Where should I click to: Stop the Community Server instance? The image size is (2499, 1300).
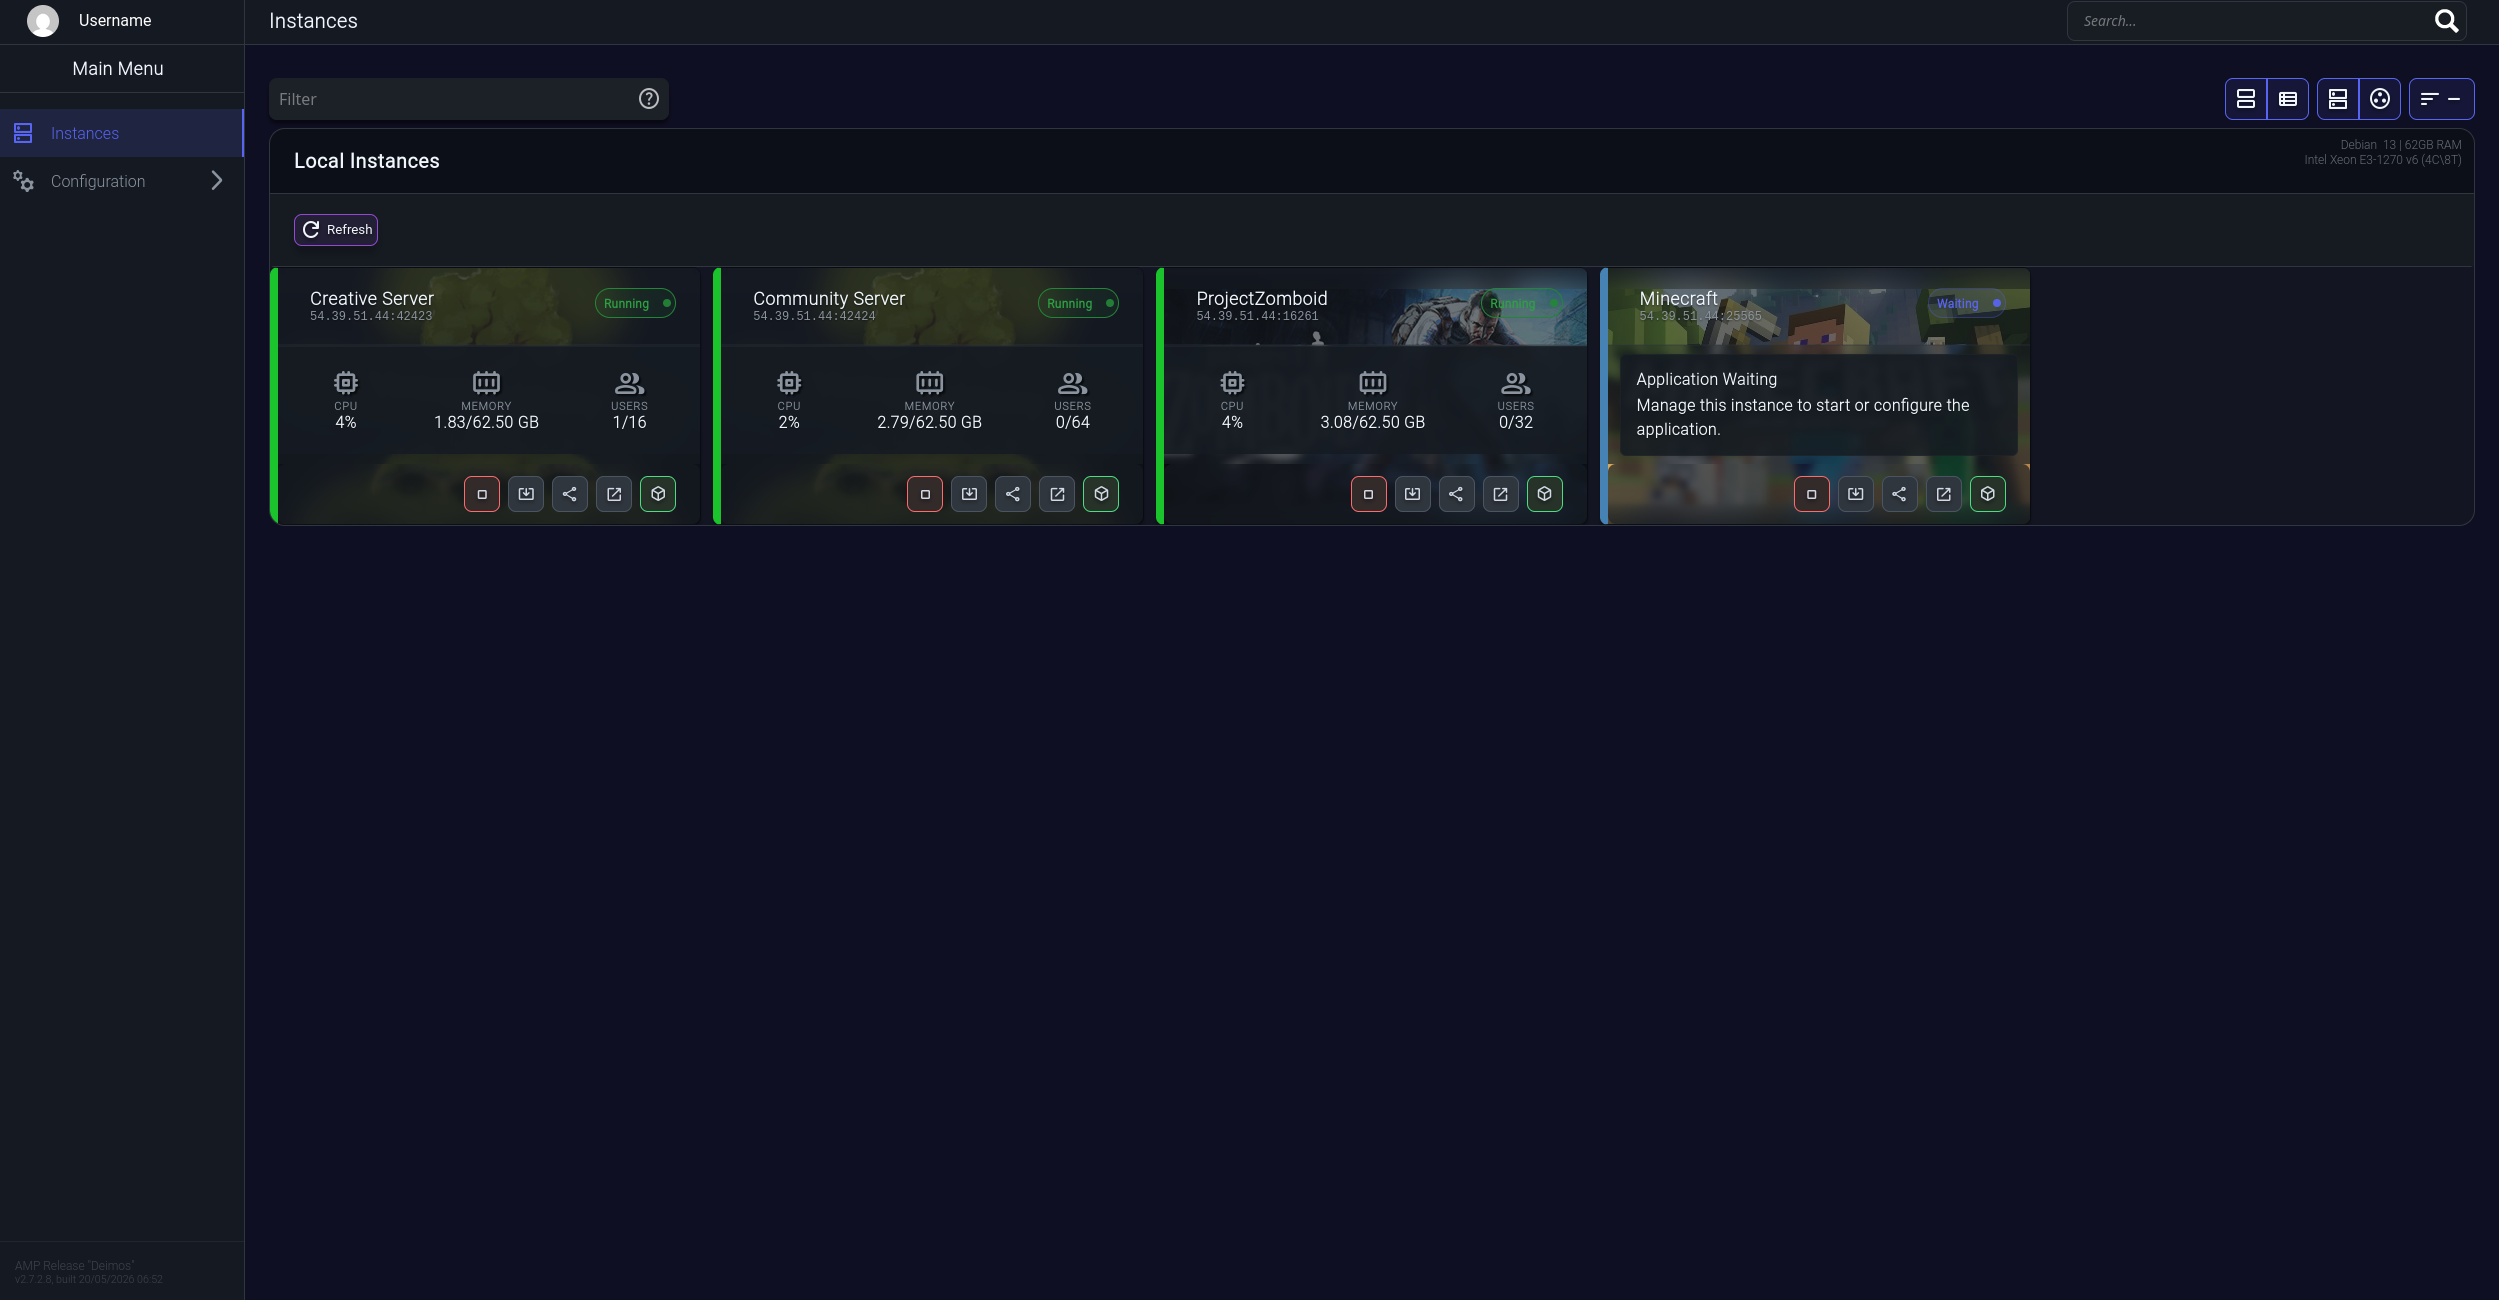pyautogui.click(x=925, y=494)
